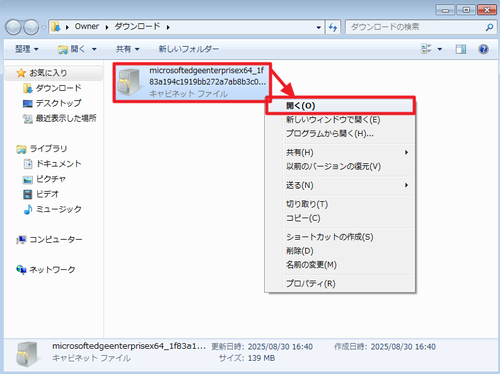Click the pictures icon for ピクチャ
The height and width of the screenshot is (374, 500).
click(28, 179)
